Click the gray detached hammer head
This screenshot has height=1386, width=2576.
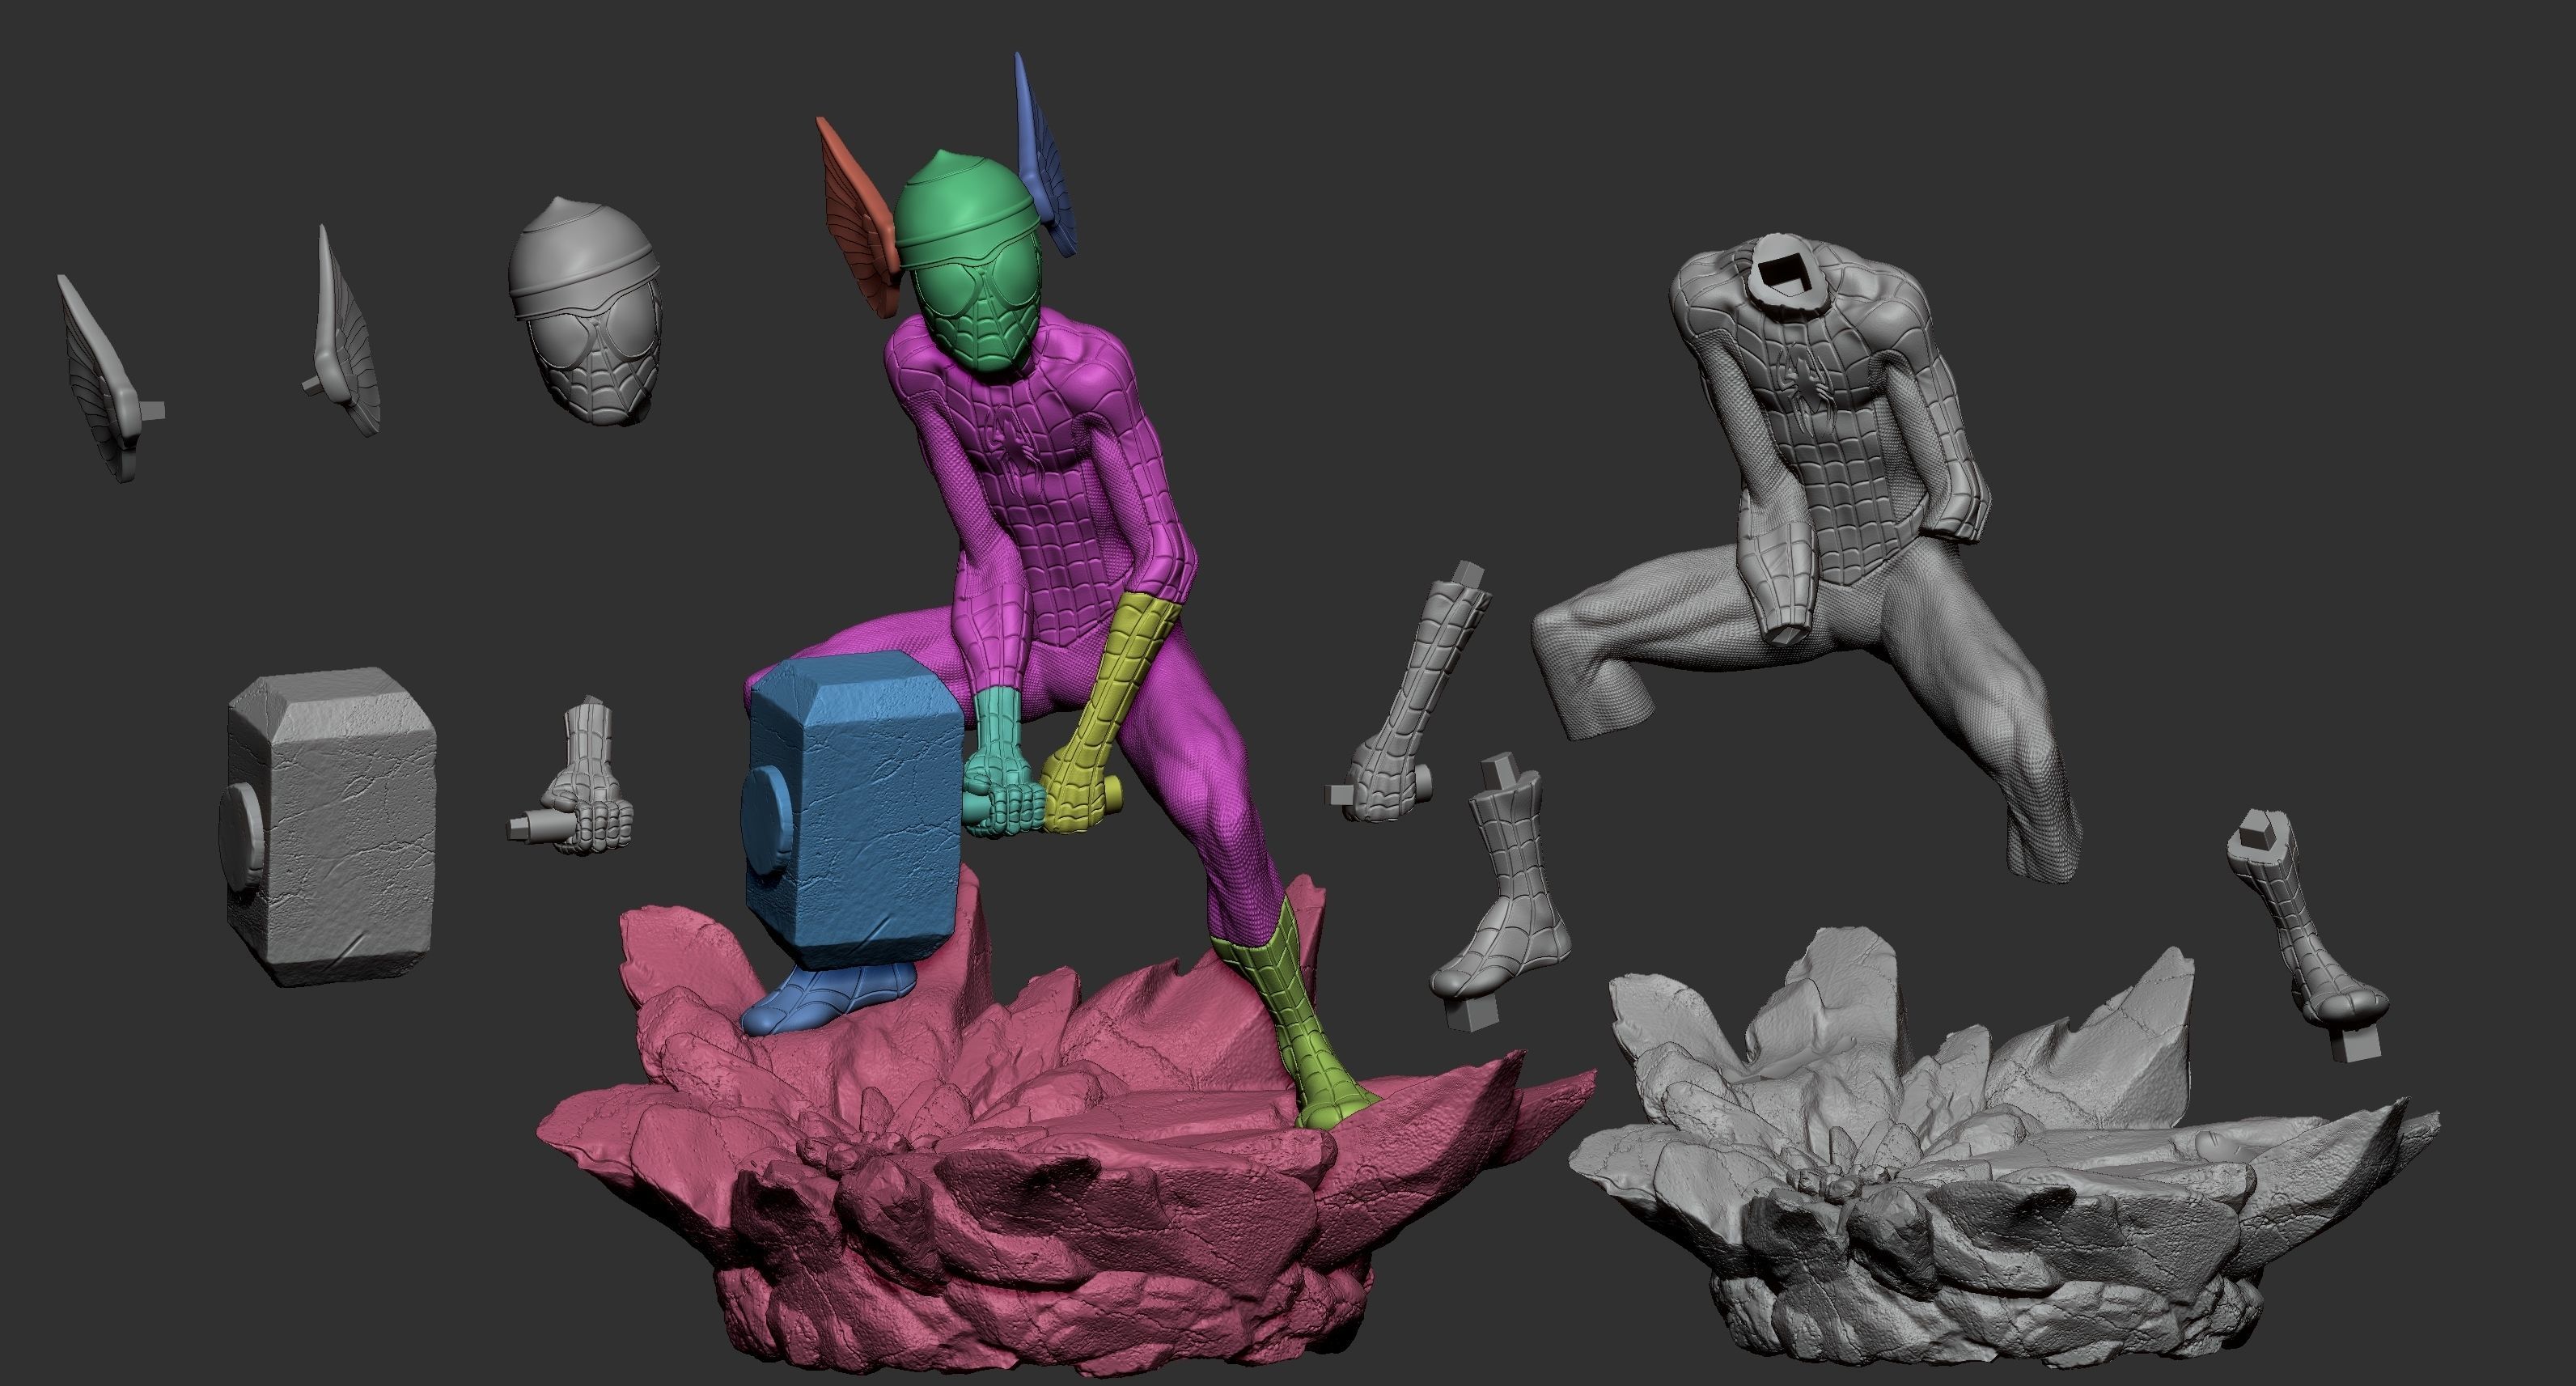point(328,828)
